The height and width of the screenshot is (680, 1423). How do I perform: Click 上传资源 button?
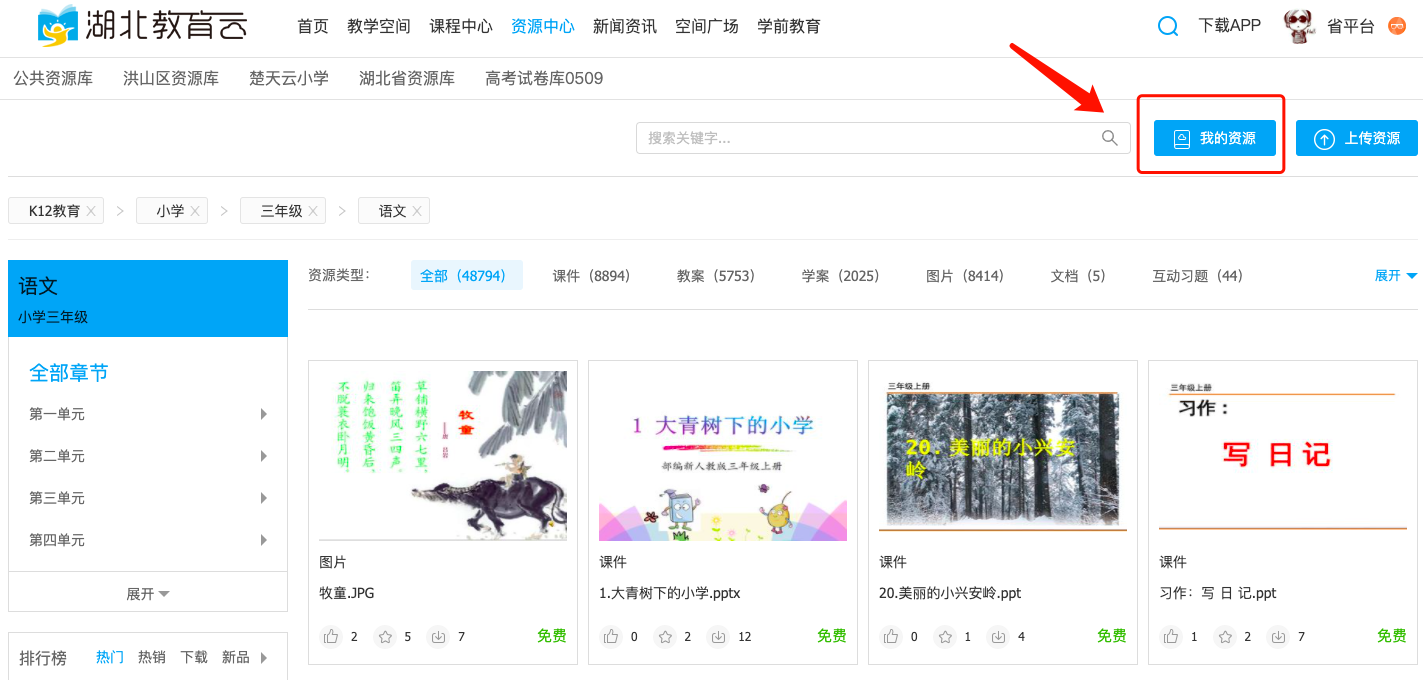click(x=1357, y=138)
